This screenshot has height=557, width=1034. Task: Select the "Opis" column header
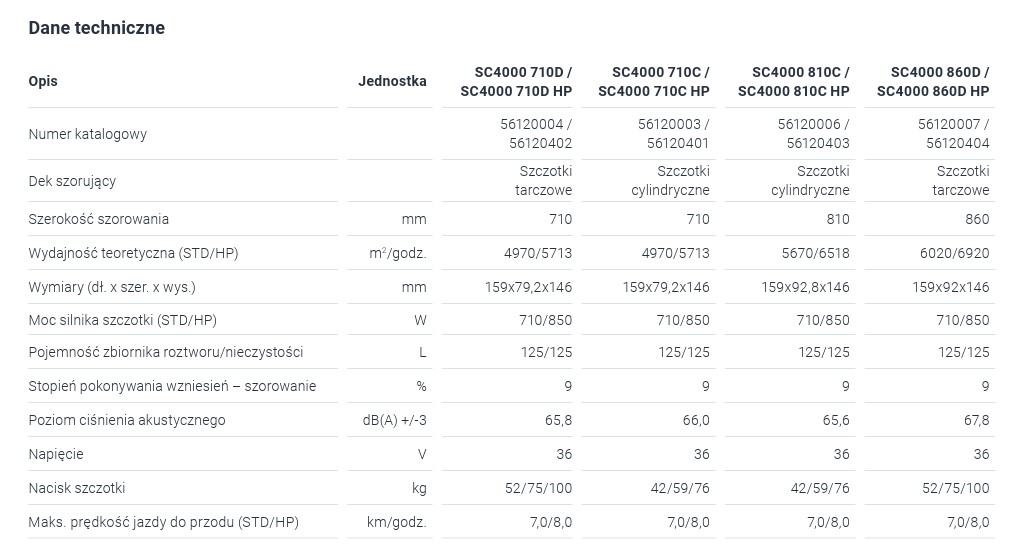point(43,81)
